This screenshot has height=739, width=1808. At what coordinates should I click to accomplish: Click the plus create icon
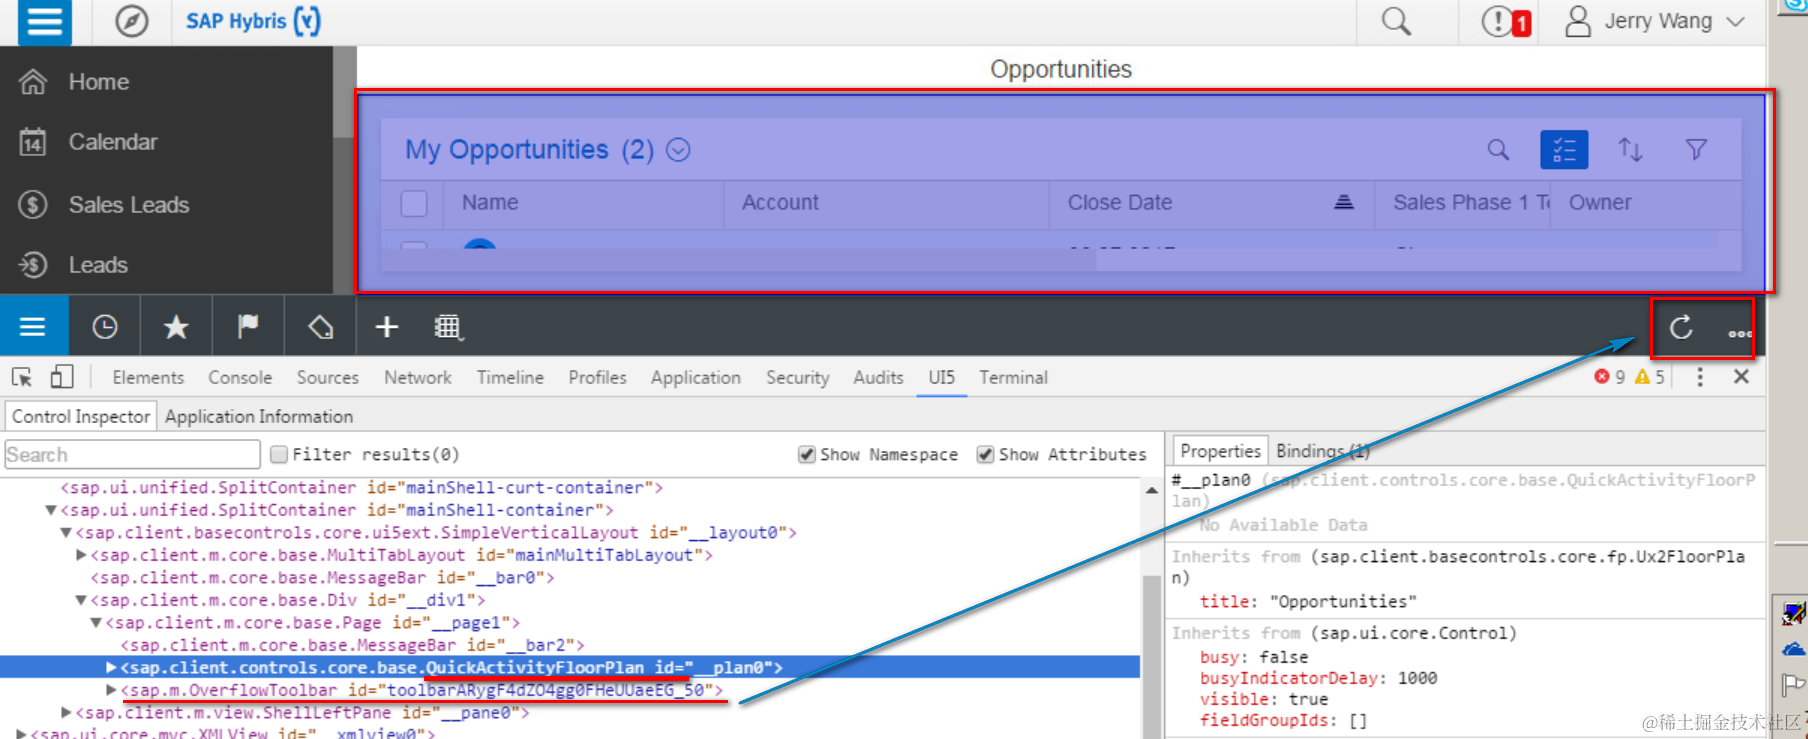[x=387, y=327]
